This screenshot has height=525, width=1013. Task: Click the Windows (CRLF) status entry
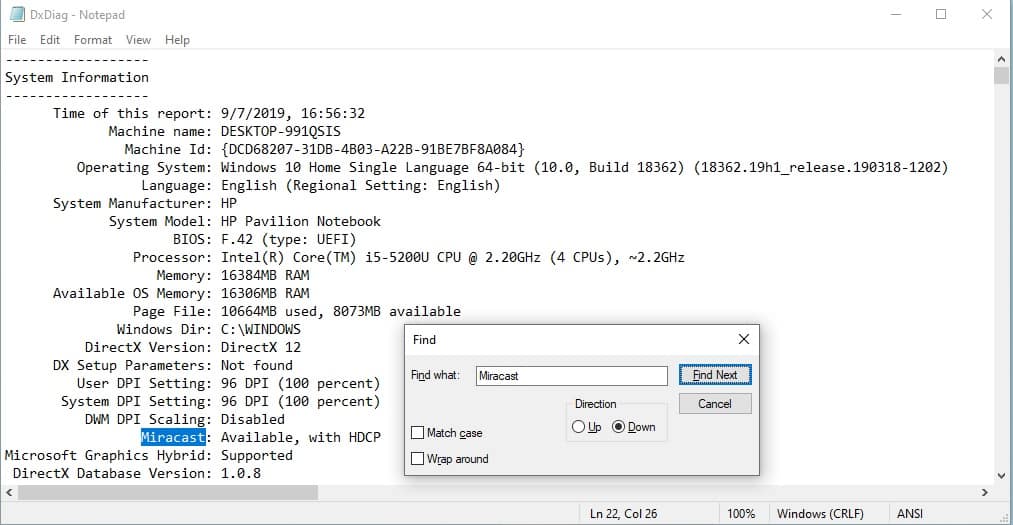[x=820, y=514]
